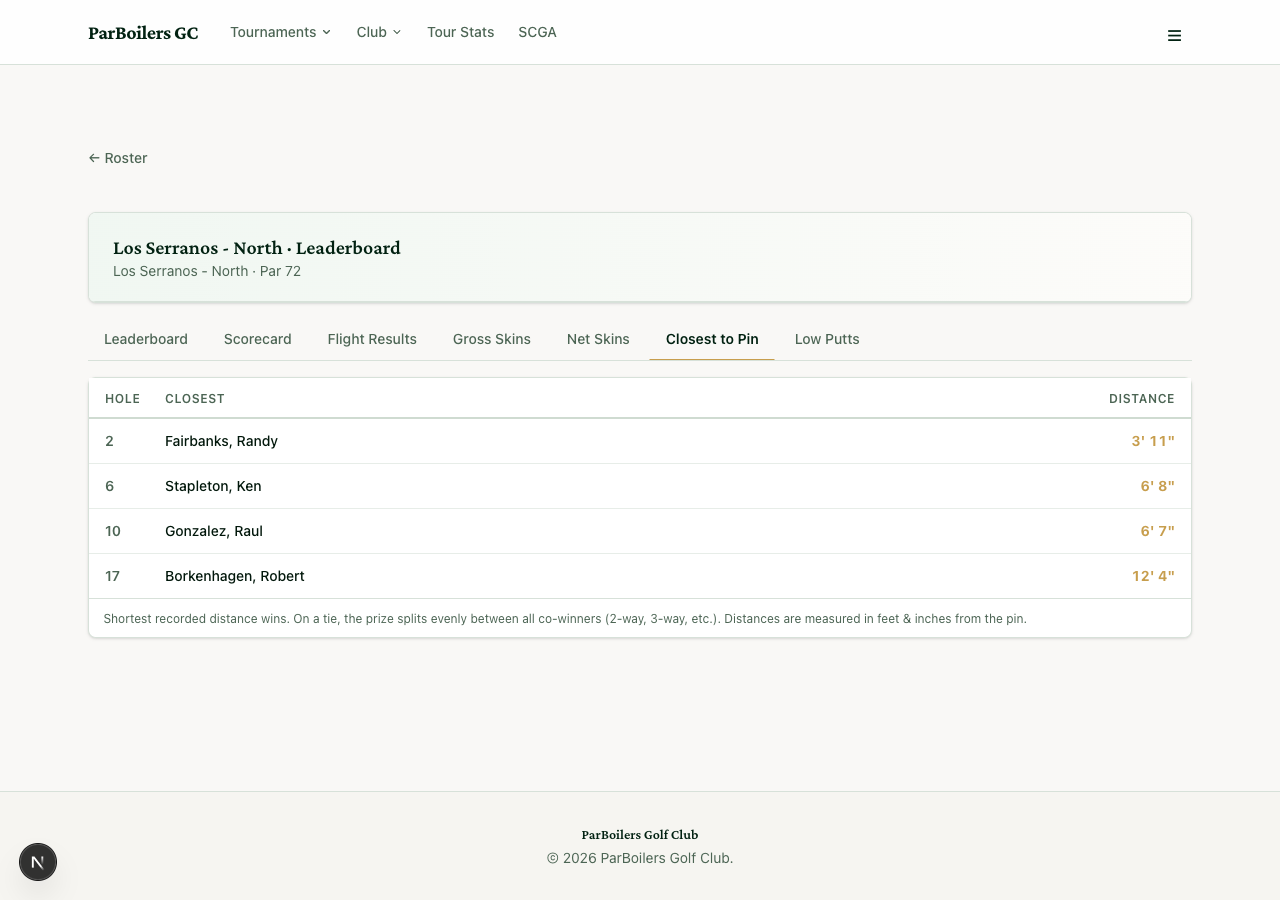Open the Tour Stats page
The width and height of the screenshot is (1280, 900).
[460, 32]
